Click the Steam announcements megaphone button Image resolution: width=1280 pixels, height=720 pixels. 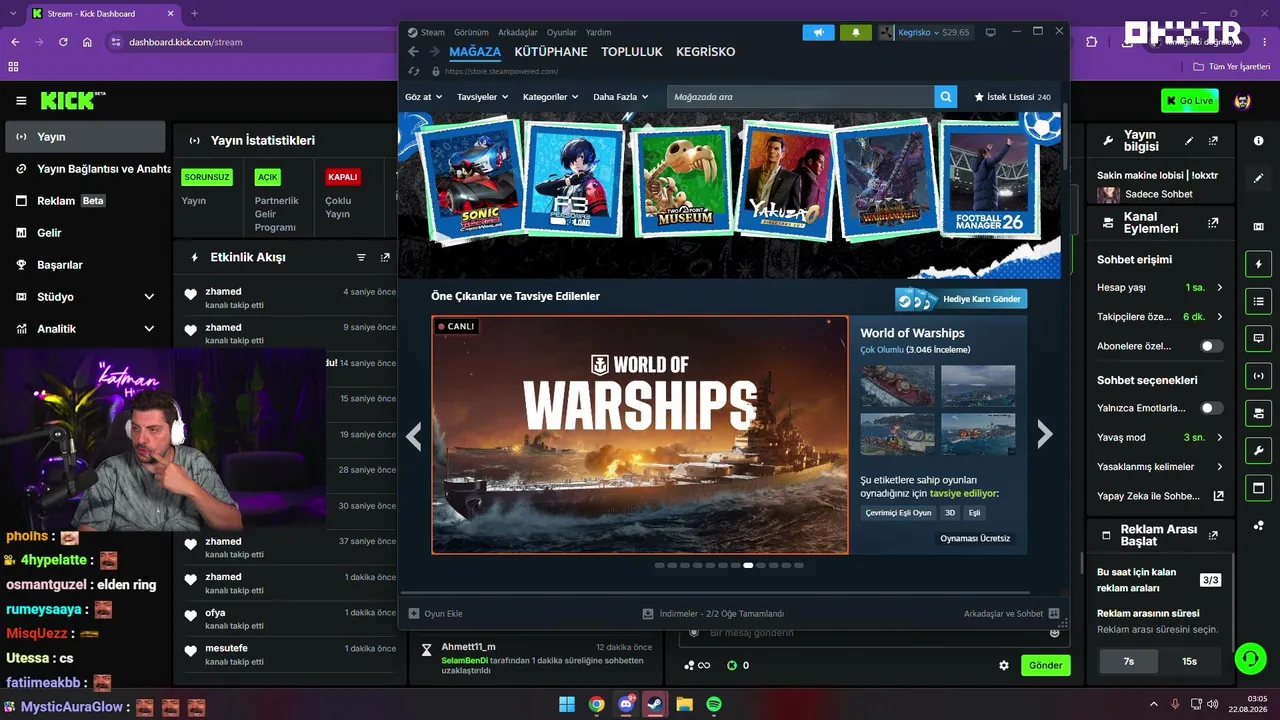point(818,32)
